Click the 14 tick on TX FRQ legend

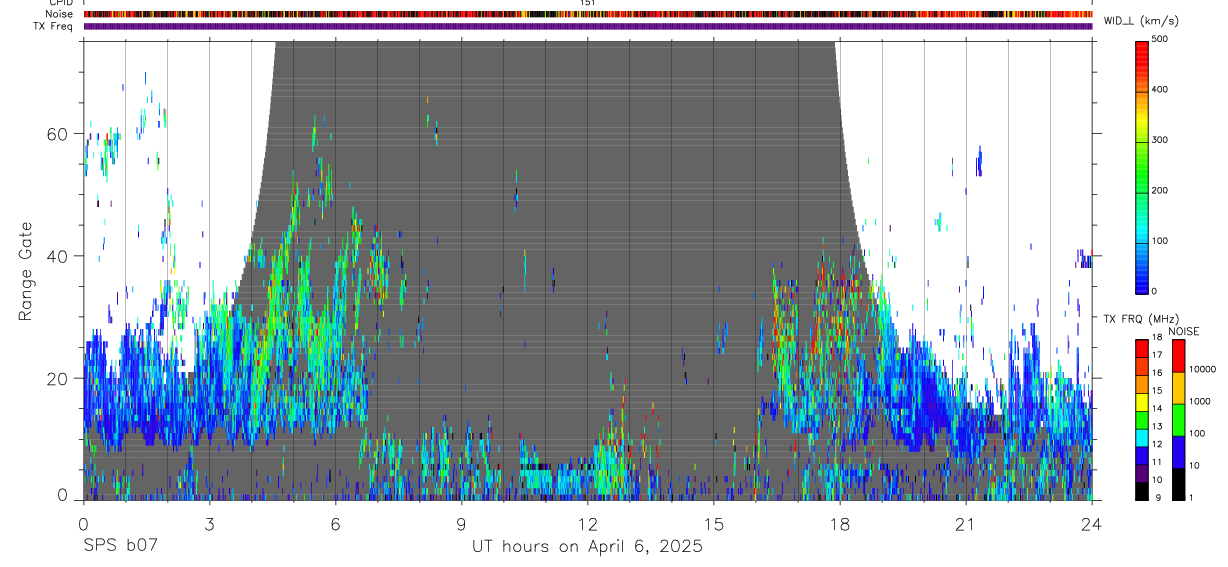coord(1158,408)
